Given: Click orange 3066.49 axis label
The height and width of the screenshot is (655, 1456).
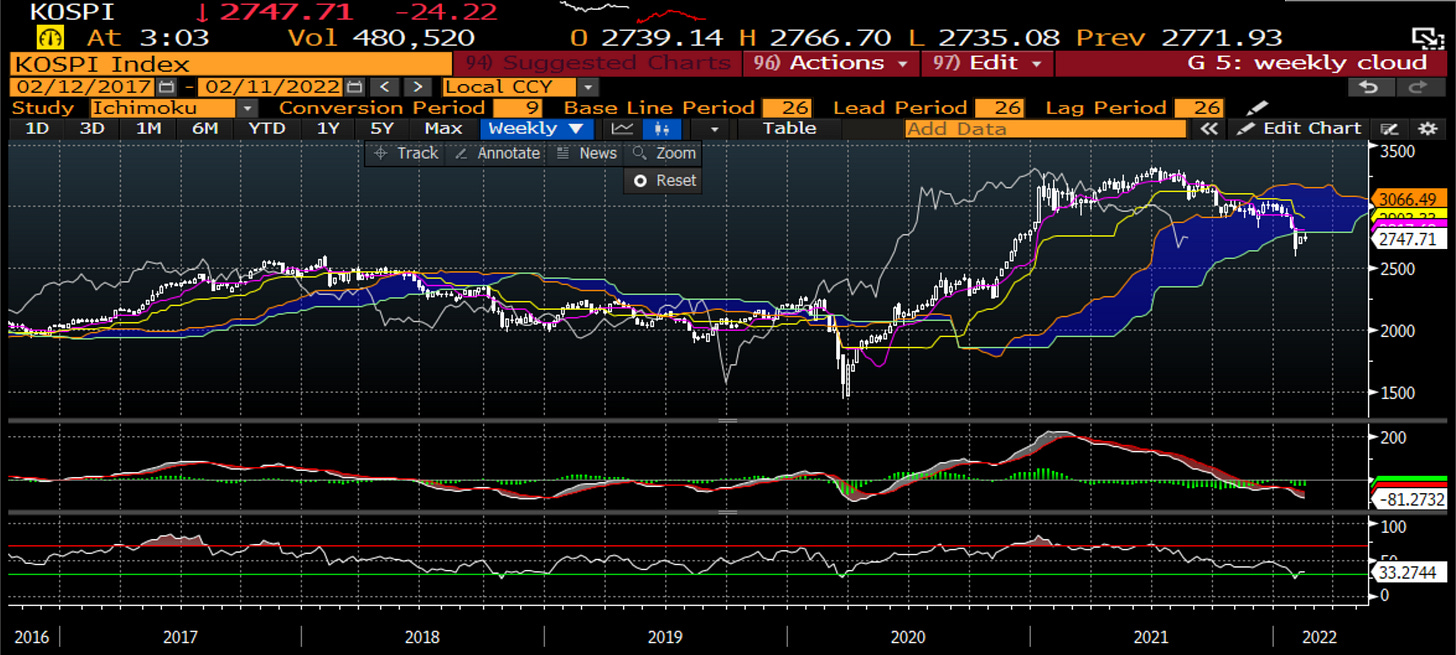Looking at the screenshot, I should (1410, 198).
